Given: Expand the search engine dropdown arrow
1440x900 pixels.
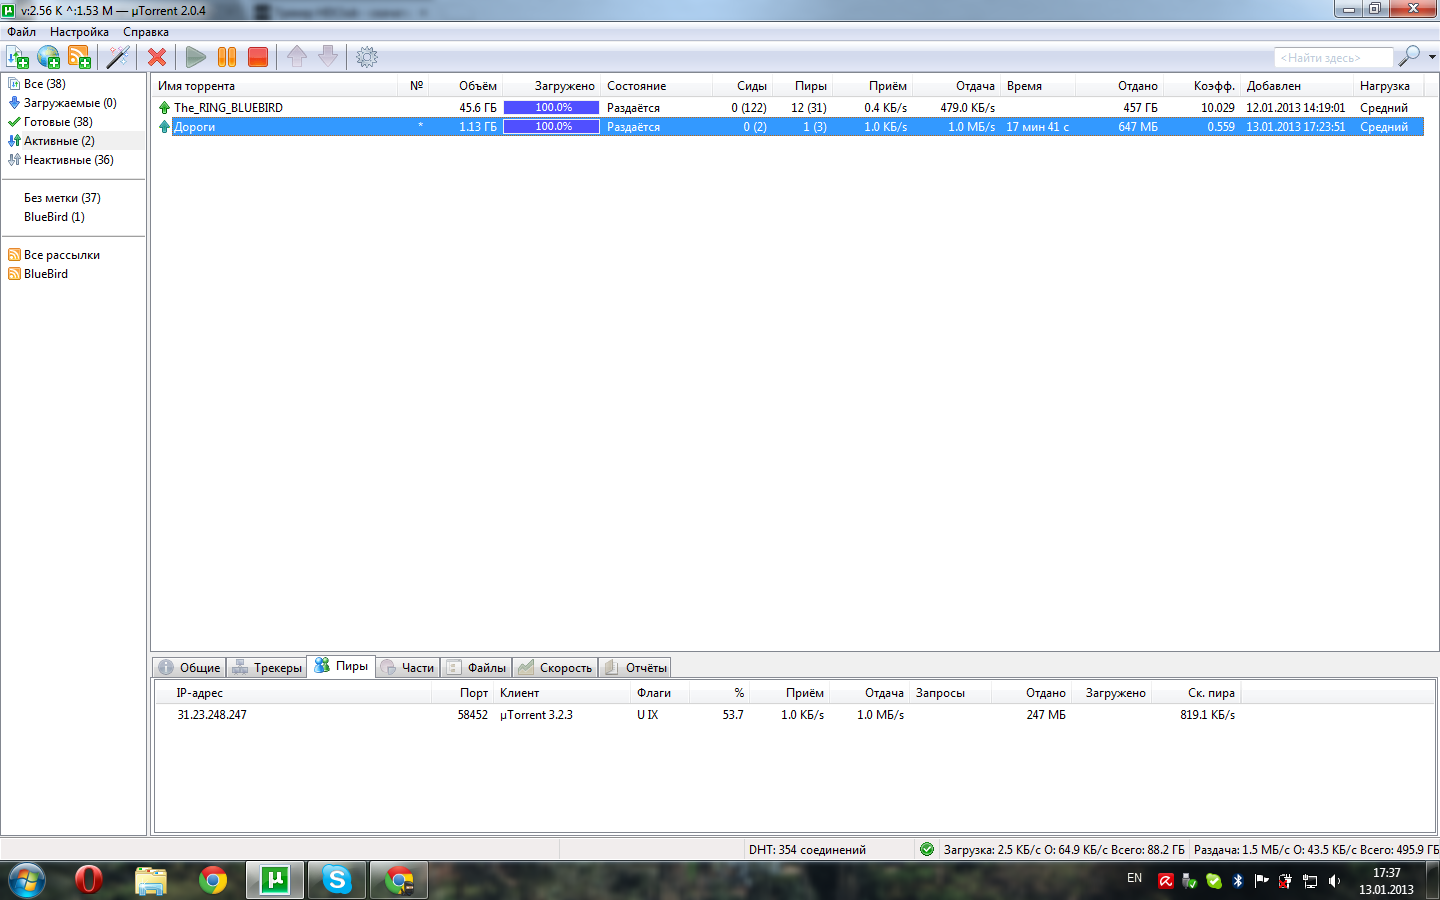Looking at the screenshot, I should tap(1432, 57).
